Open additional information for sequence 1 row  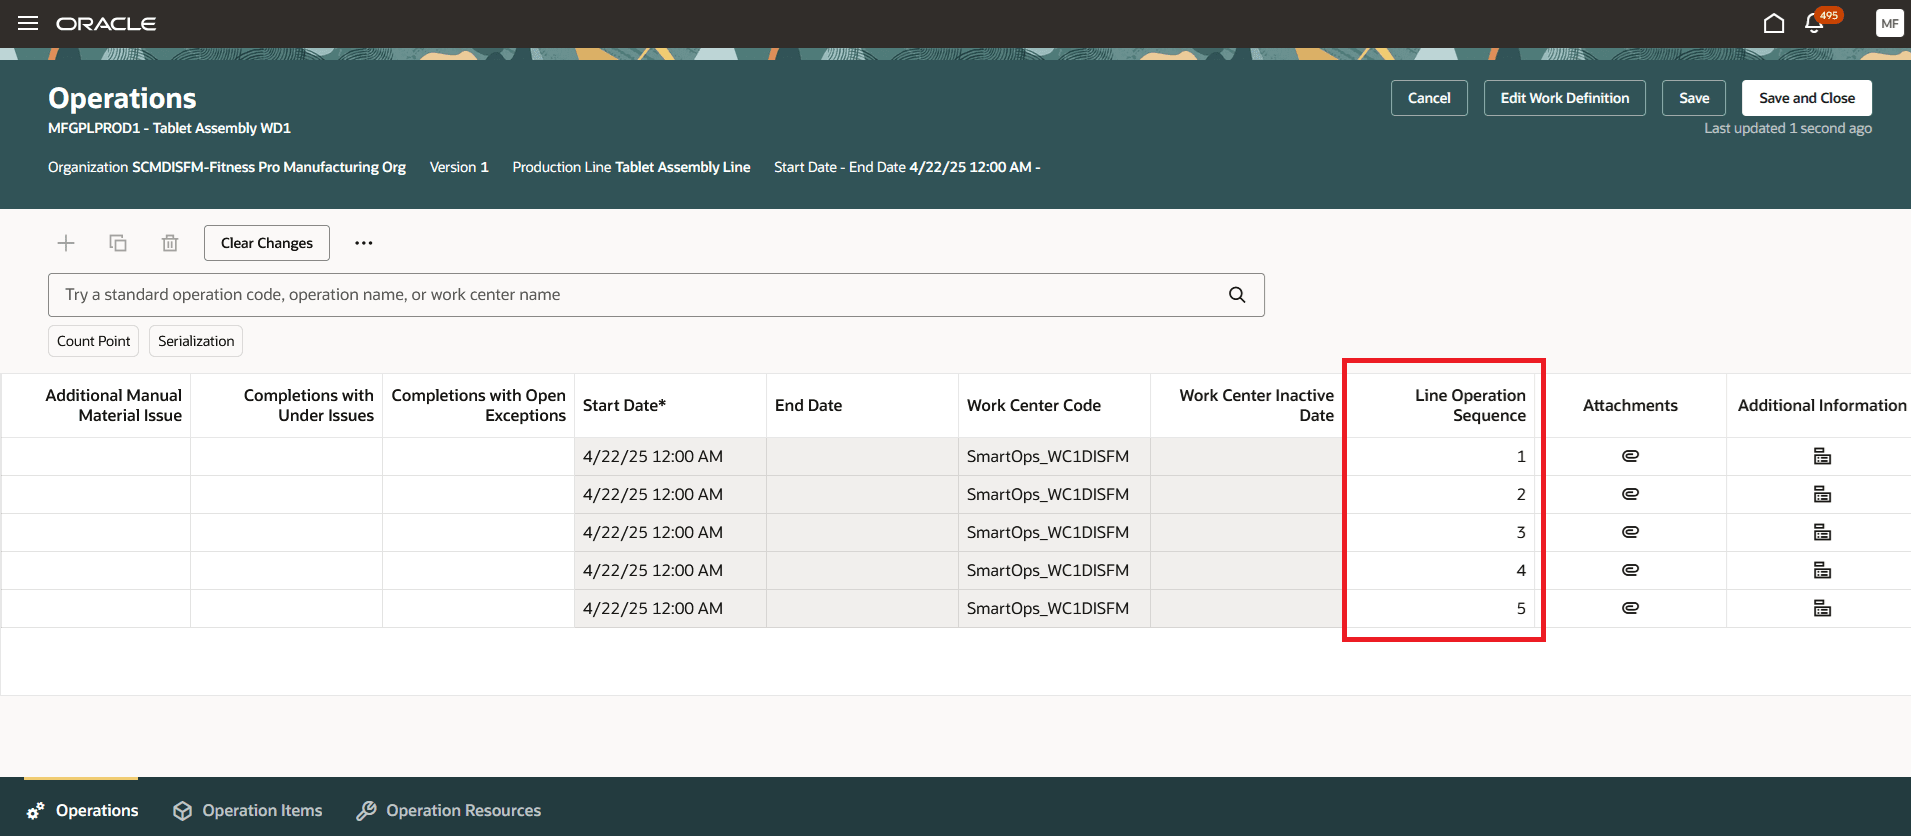[x=1822, y=456]
